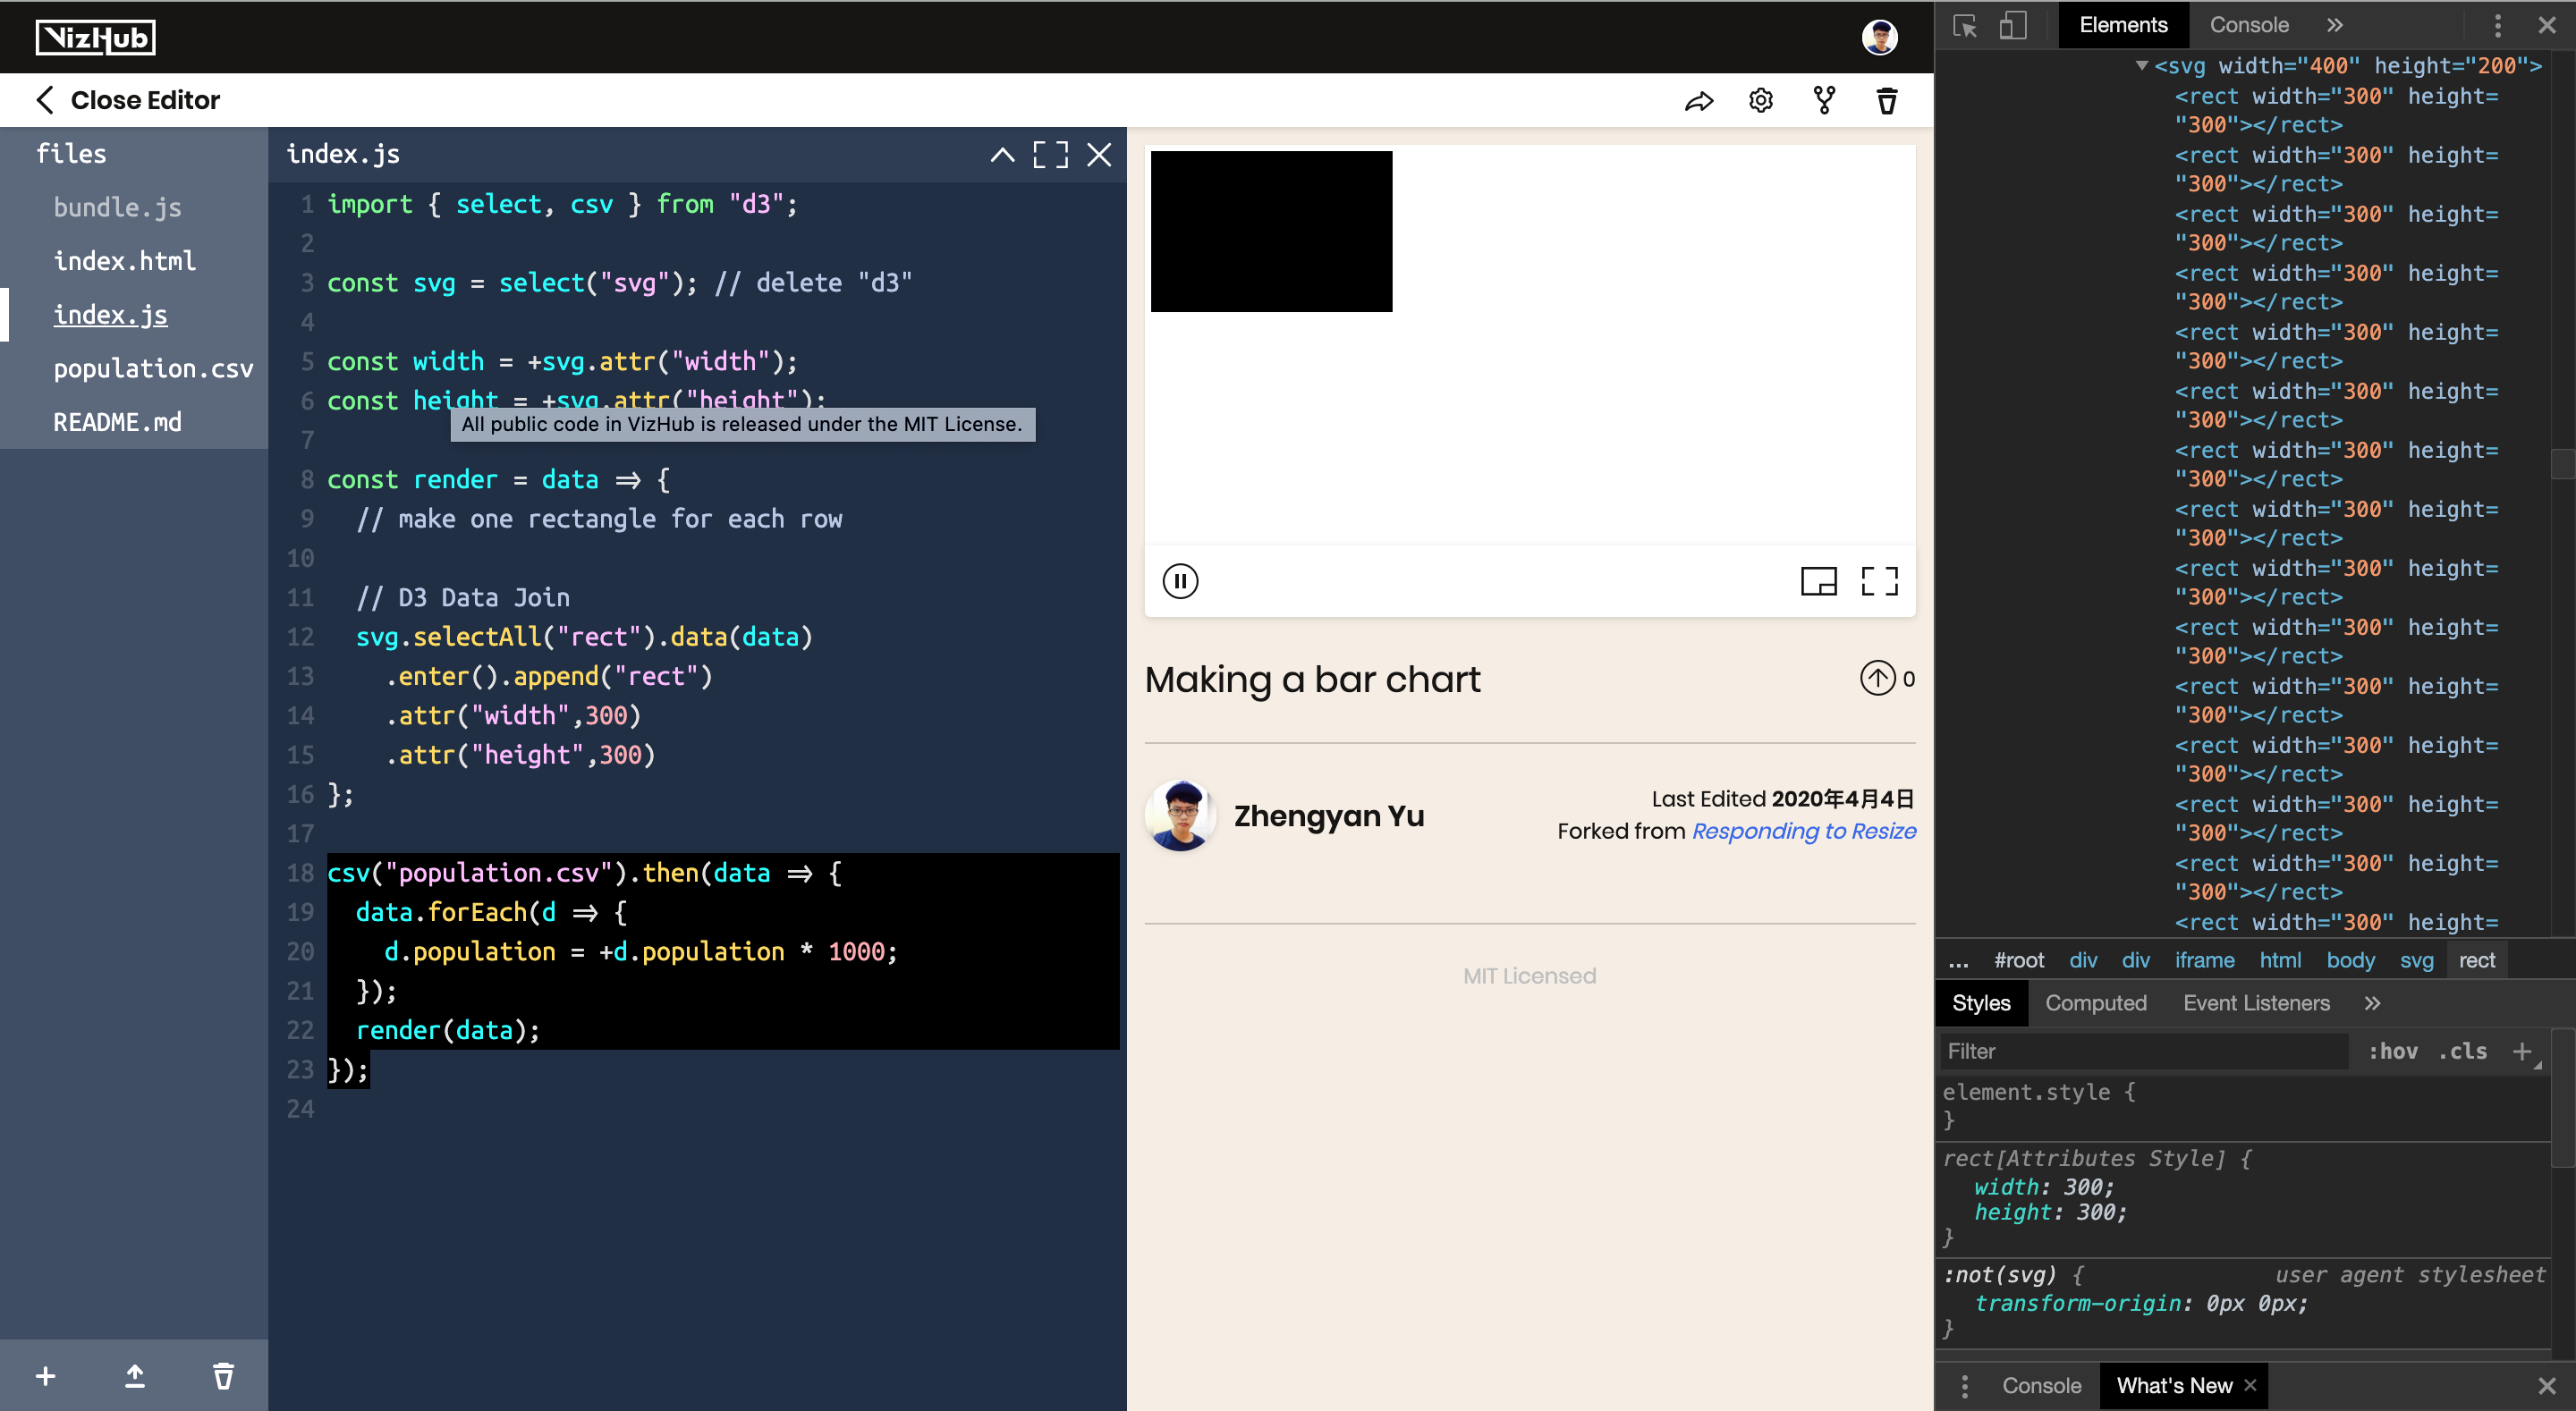Click the styles Filter input

(2143, 1051)
